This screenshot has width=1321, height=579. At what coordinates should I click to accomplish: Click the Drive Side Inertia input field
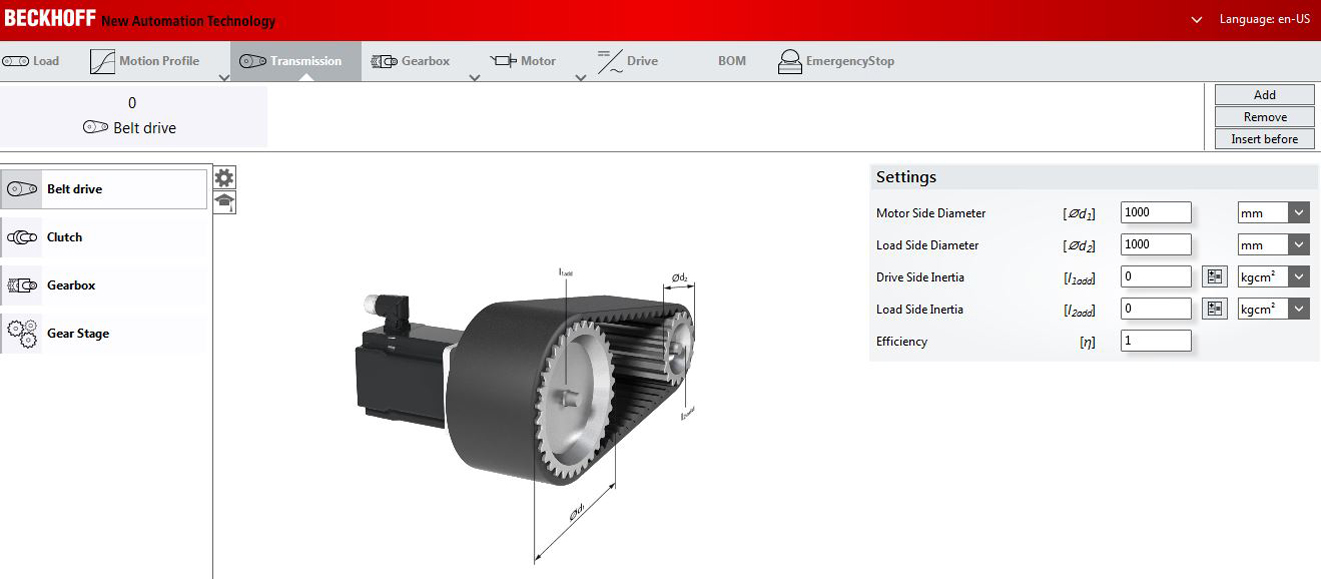coord(1156,277)
